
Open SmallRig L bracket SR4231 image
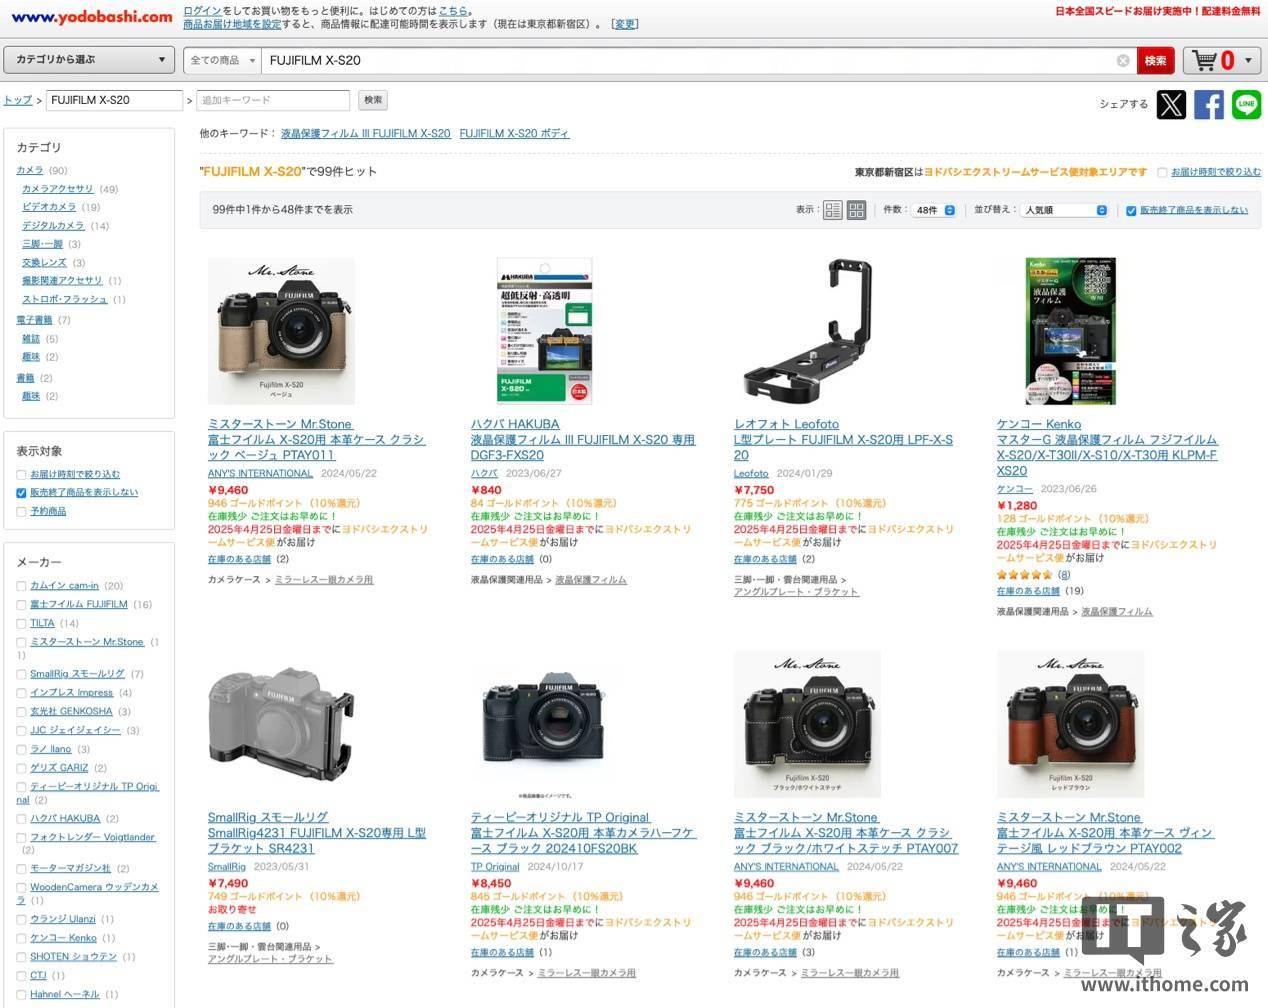click(x=281, y=724)
